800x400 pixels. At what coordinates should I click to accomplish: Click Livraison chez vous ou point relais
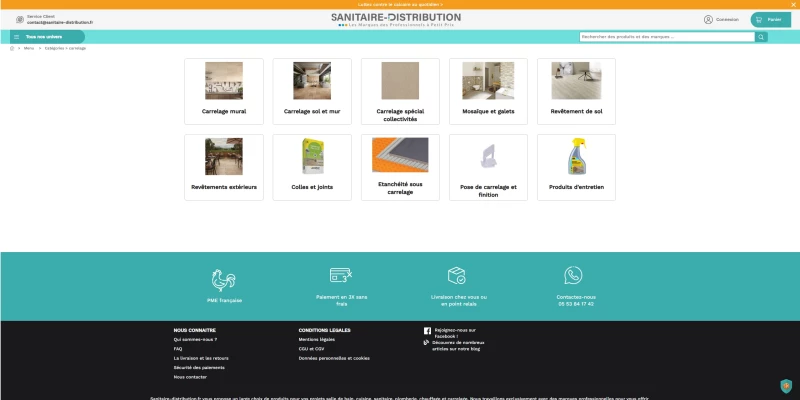click(459, 301)
